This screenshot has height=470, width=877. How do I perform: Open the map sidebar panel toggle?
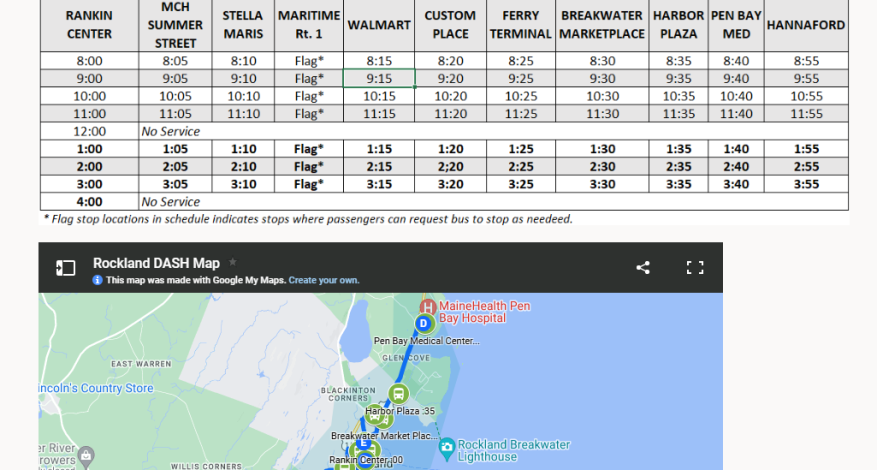click(65, 268)
